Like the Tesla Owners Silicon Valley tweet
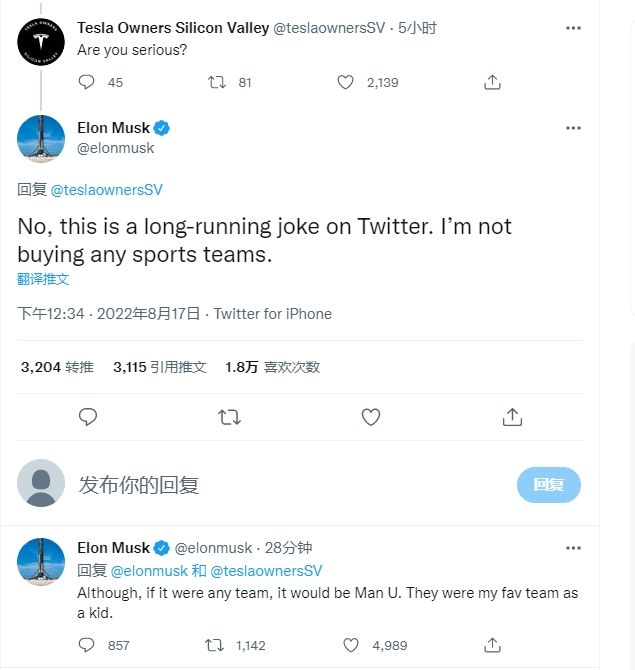Viewport: 635px width, 670px height. 346,82
